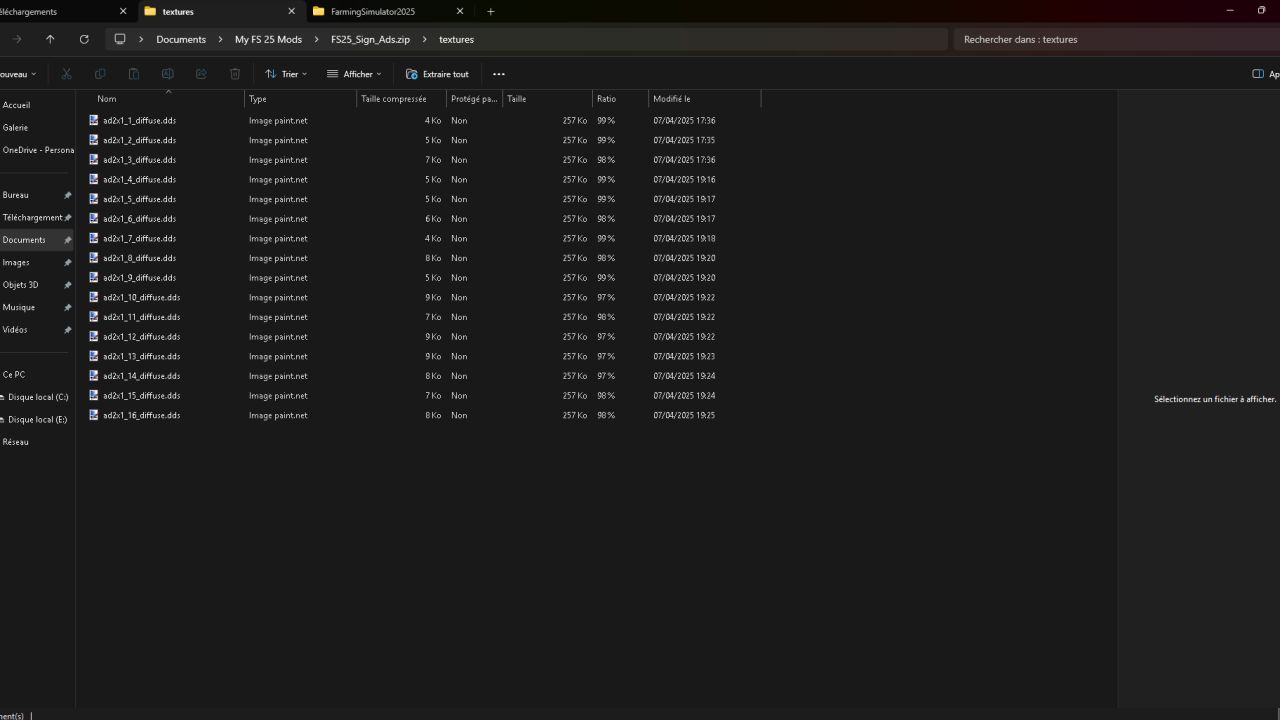Click the Rename icon in toolbar
Viewport: 1280px width, 720px height.
click(168, 74)
